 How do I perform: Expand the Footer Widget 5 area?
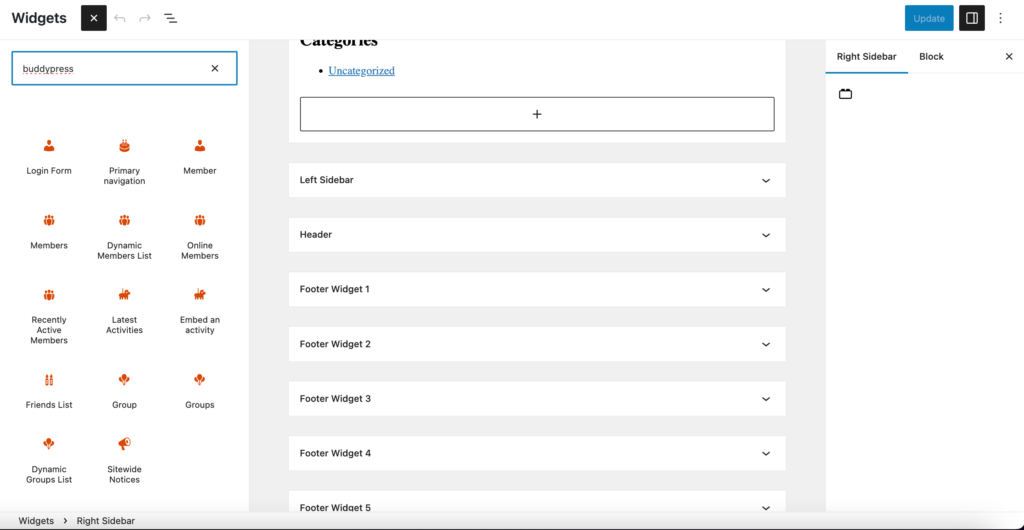[x=537, y=503]
